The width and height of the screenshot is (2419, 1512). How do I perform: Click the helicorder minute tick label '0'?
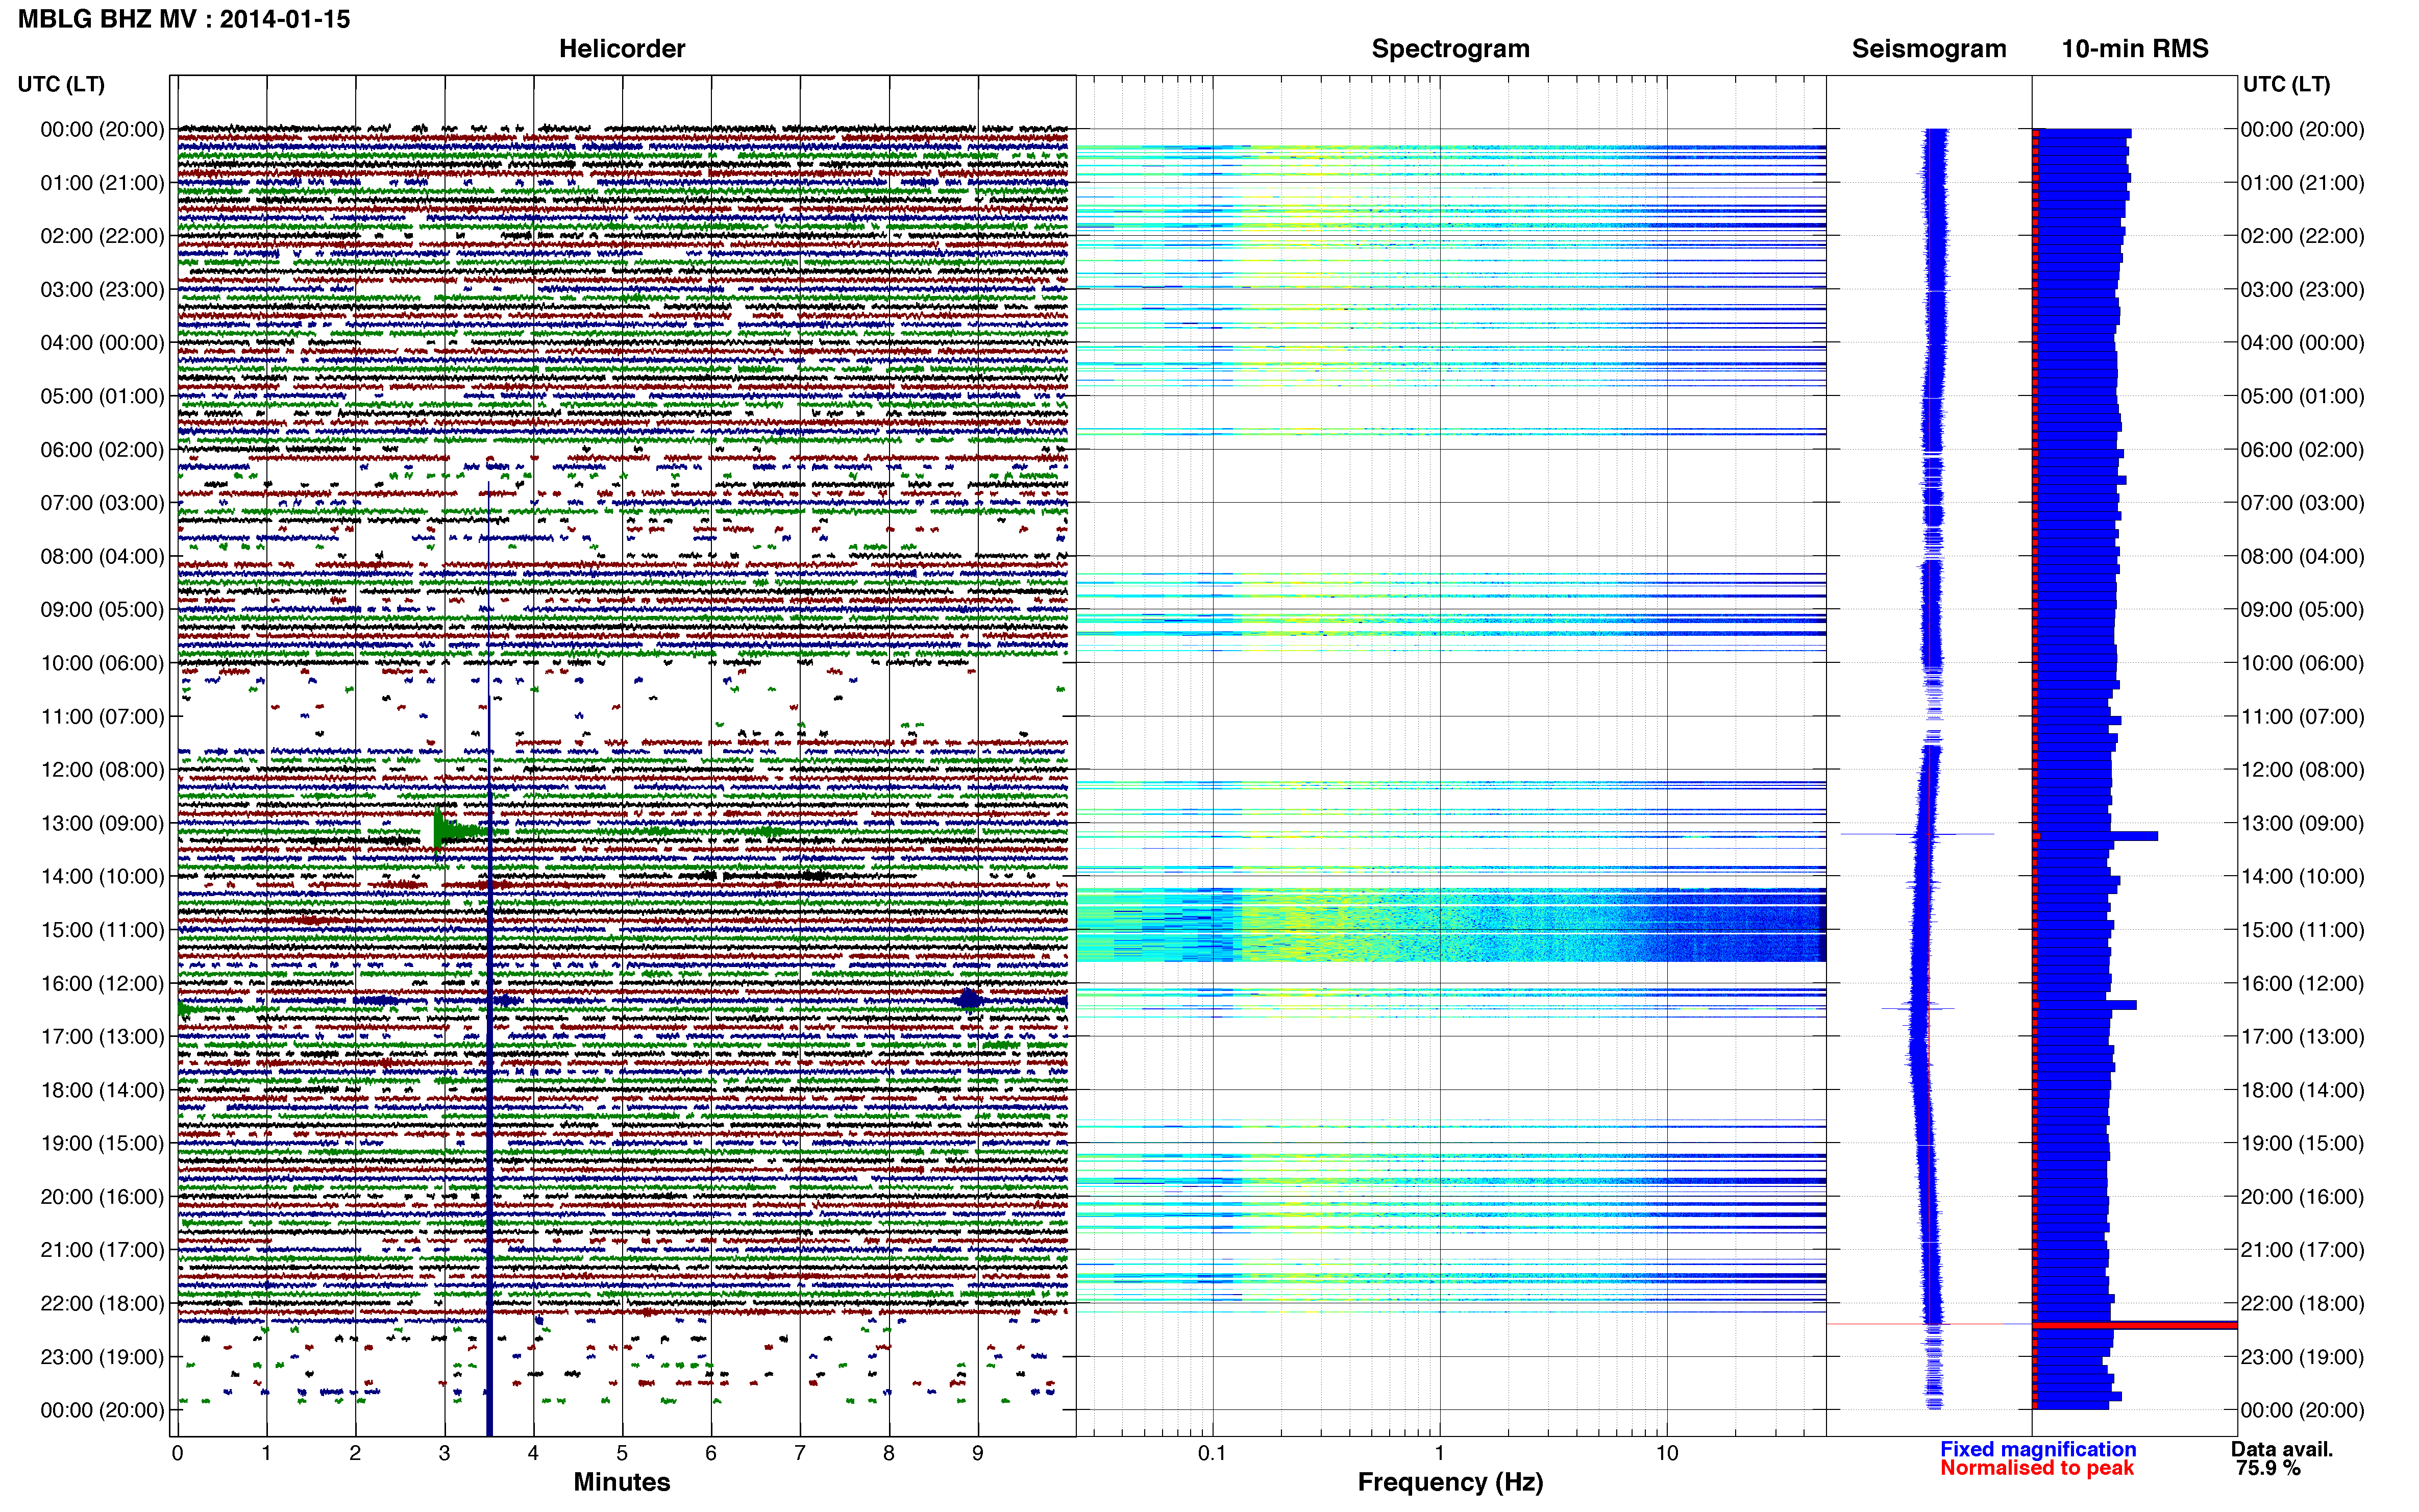[177, 1453]
